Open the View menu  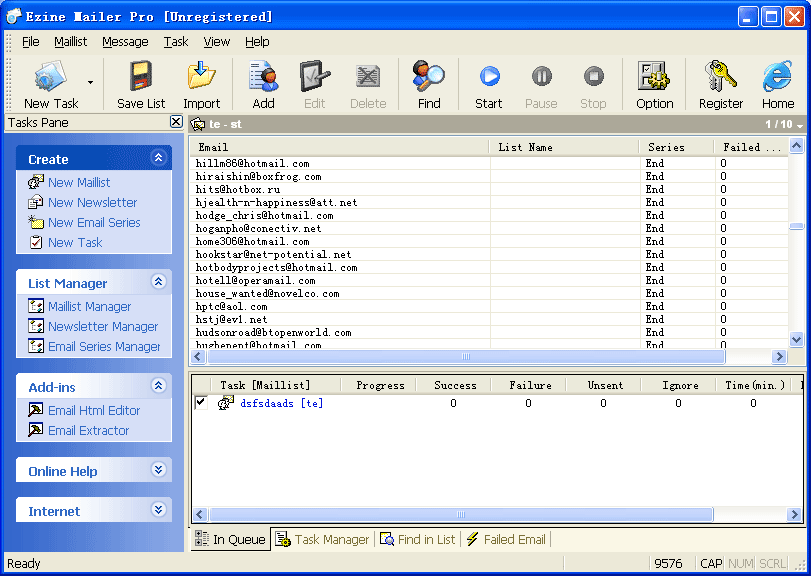[216, 41]
